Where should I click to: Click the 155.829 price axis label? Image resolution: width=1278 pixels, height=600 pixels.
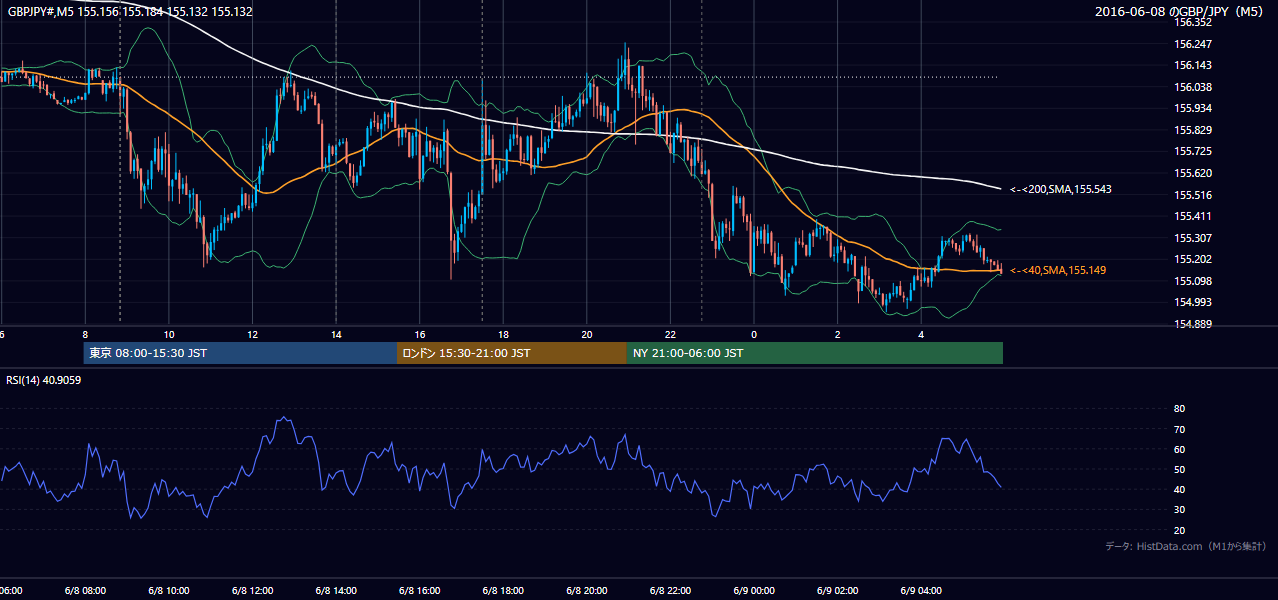point(1193,130)
